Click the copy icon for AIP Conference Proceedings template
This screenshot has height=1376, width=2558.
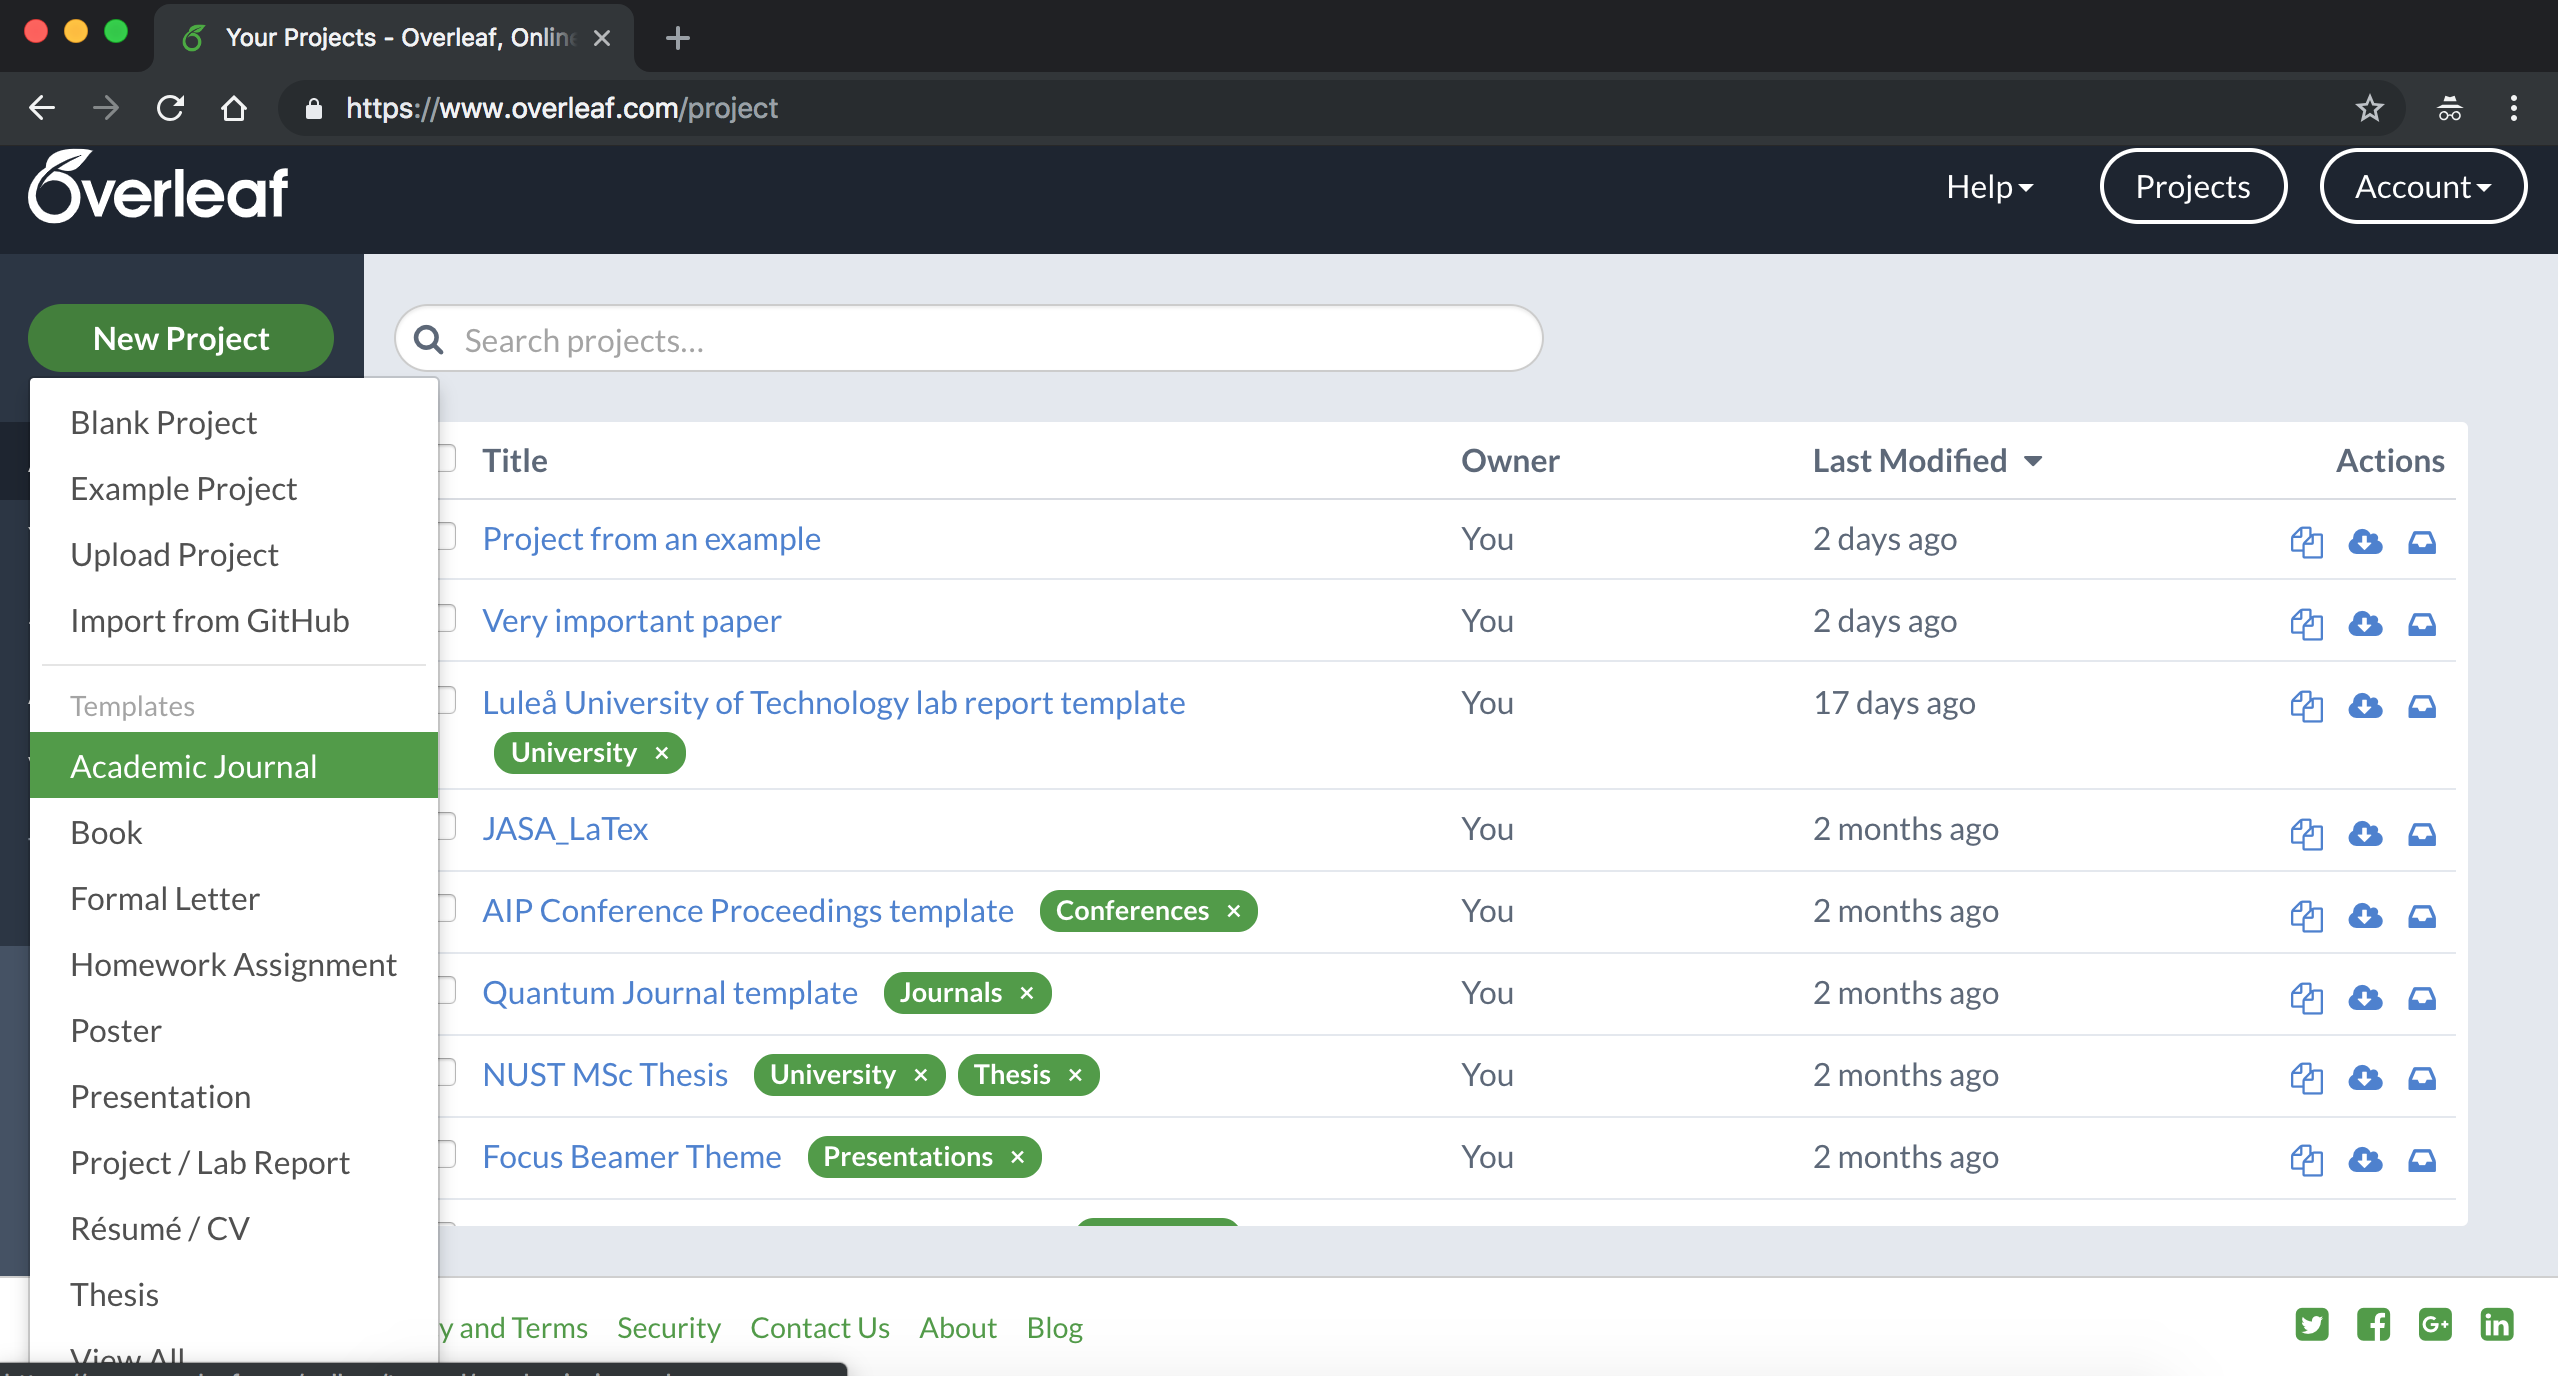tap(2306, 912)
